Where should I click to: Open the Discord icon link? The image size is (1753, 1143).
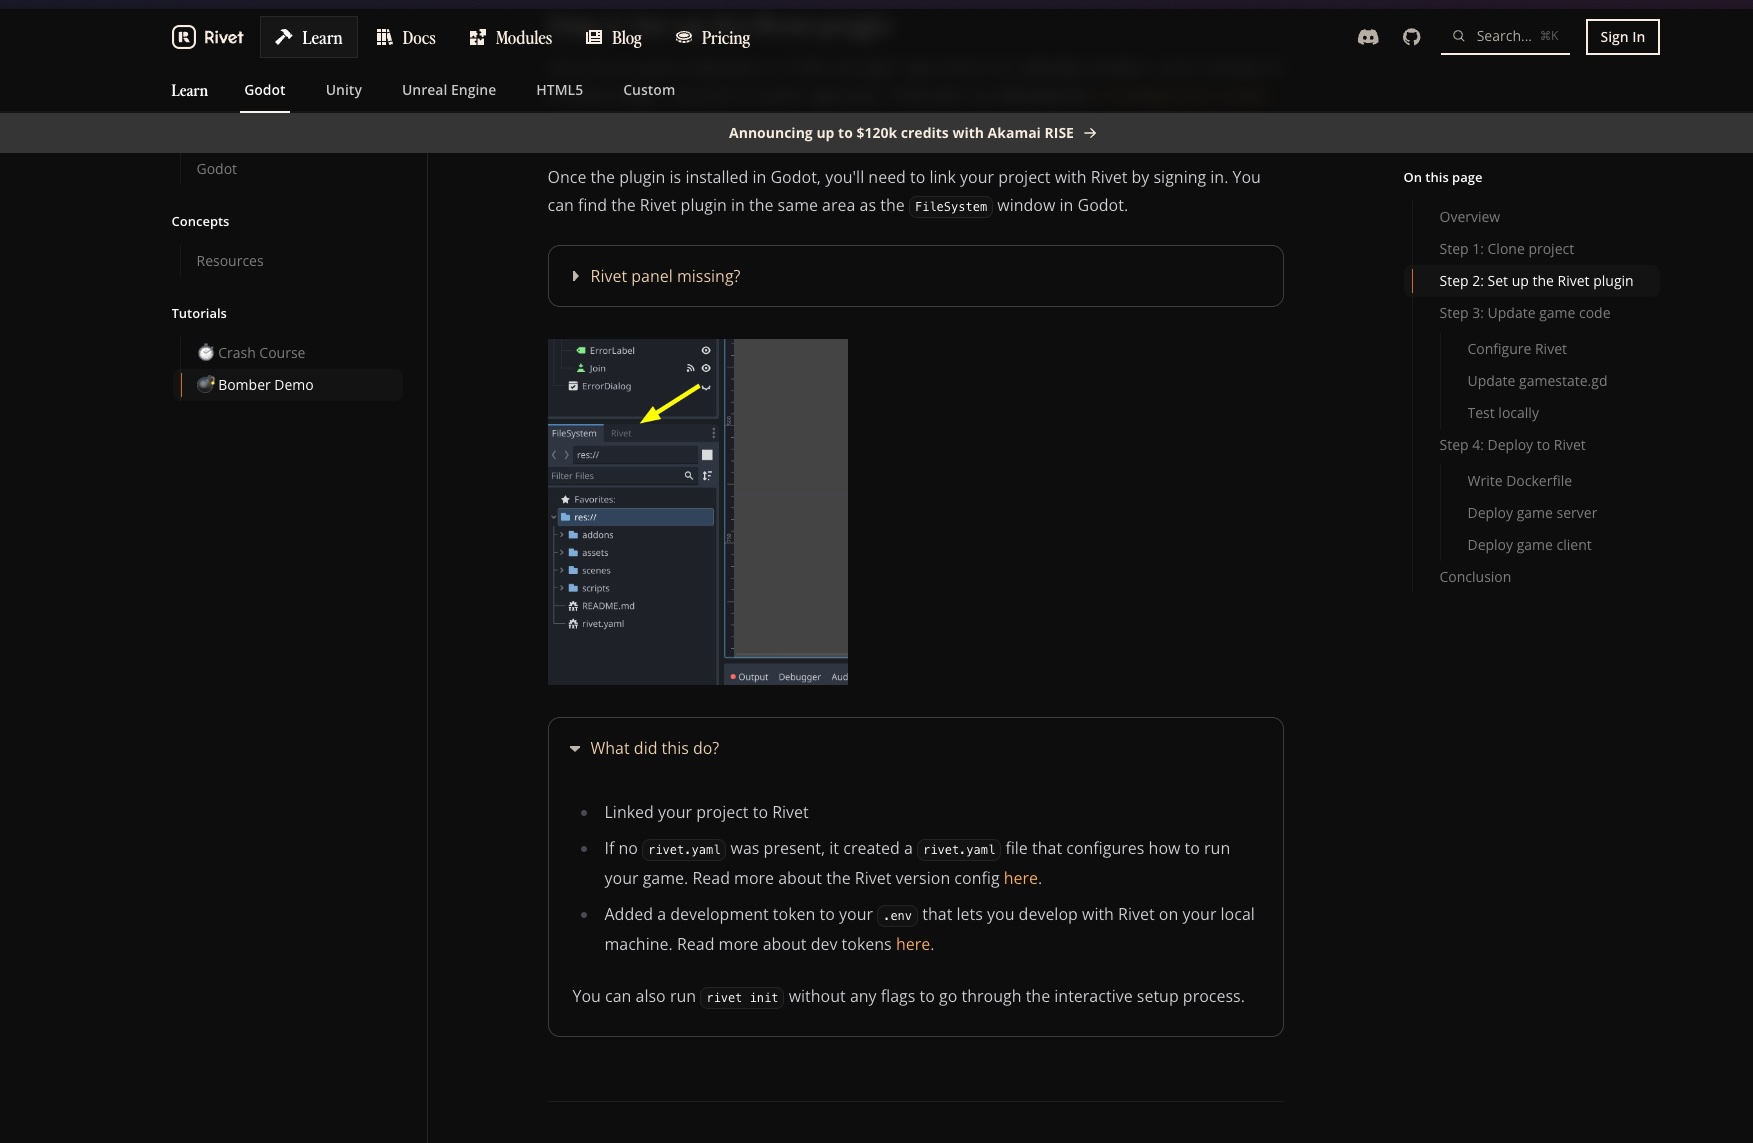1368,37
